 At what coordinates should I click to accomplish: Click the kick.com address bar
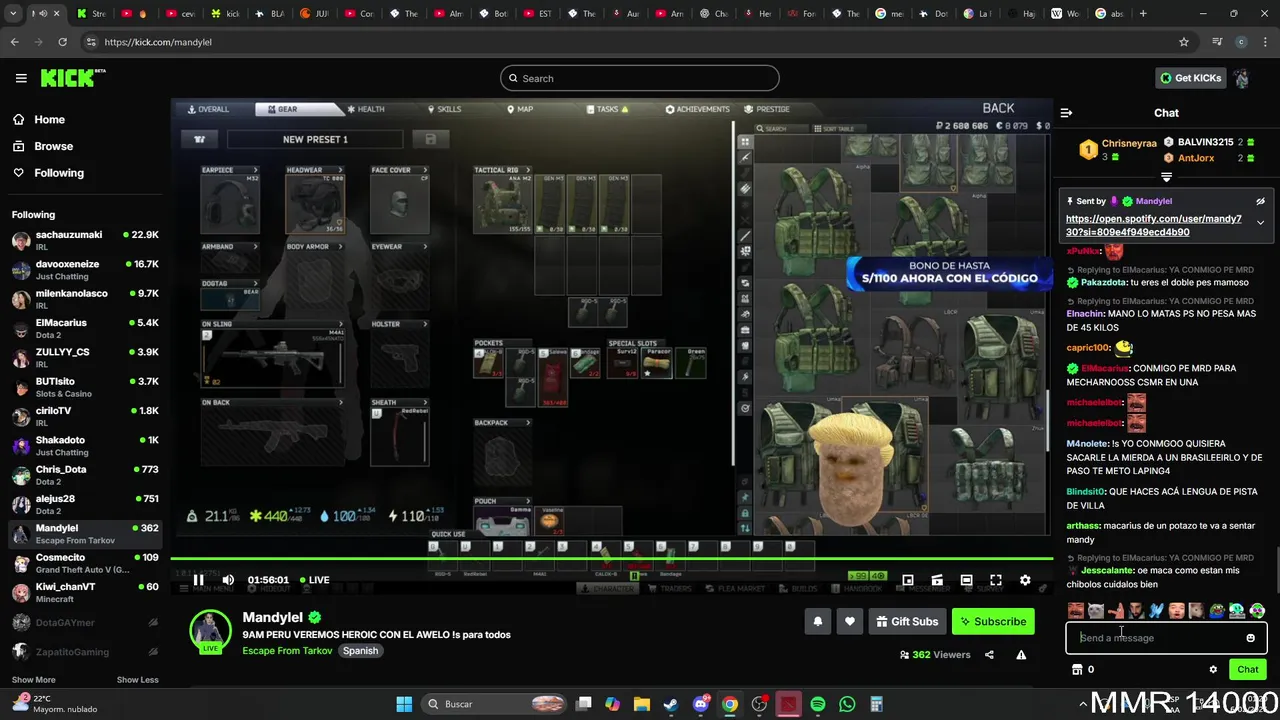(x=630, y=42)
